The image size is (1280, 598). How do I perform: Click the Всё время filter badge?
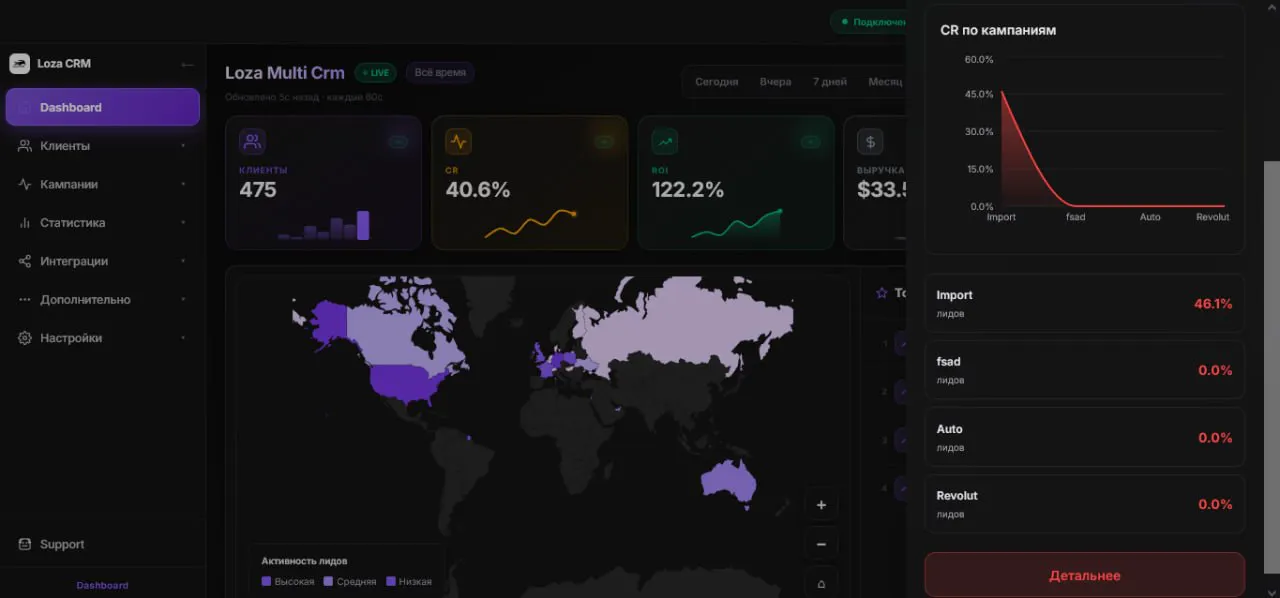440,73
